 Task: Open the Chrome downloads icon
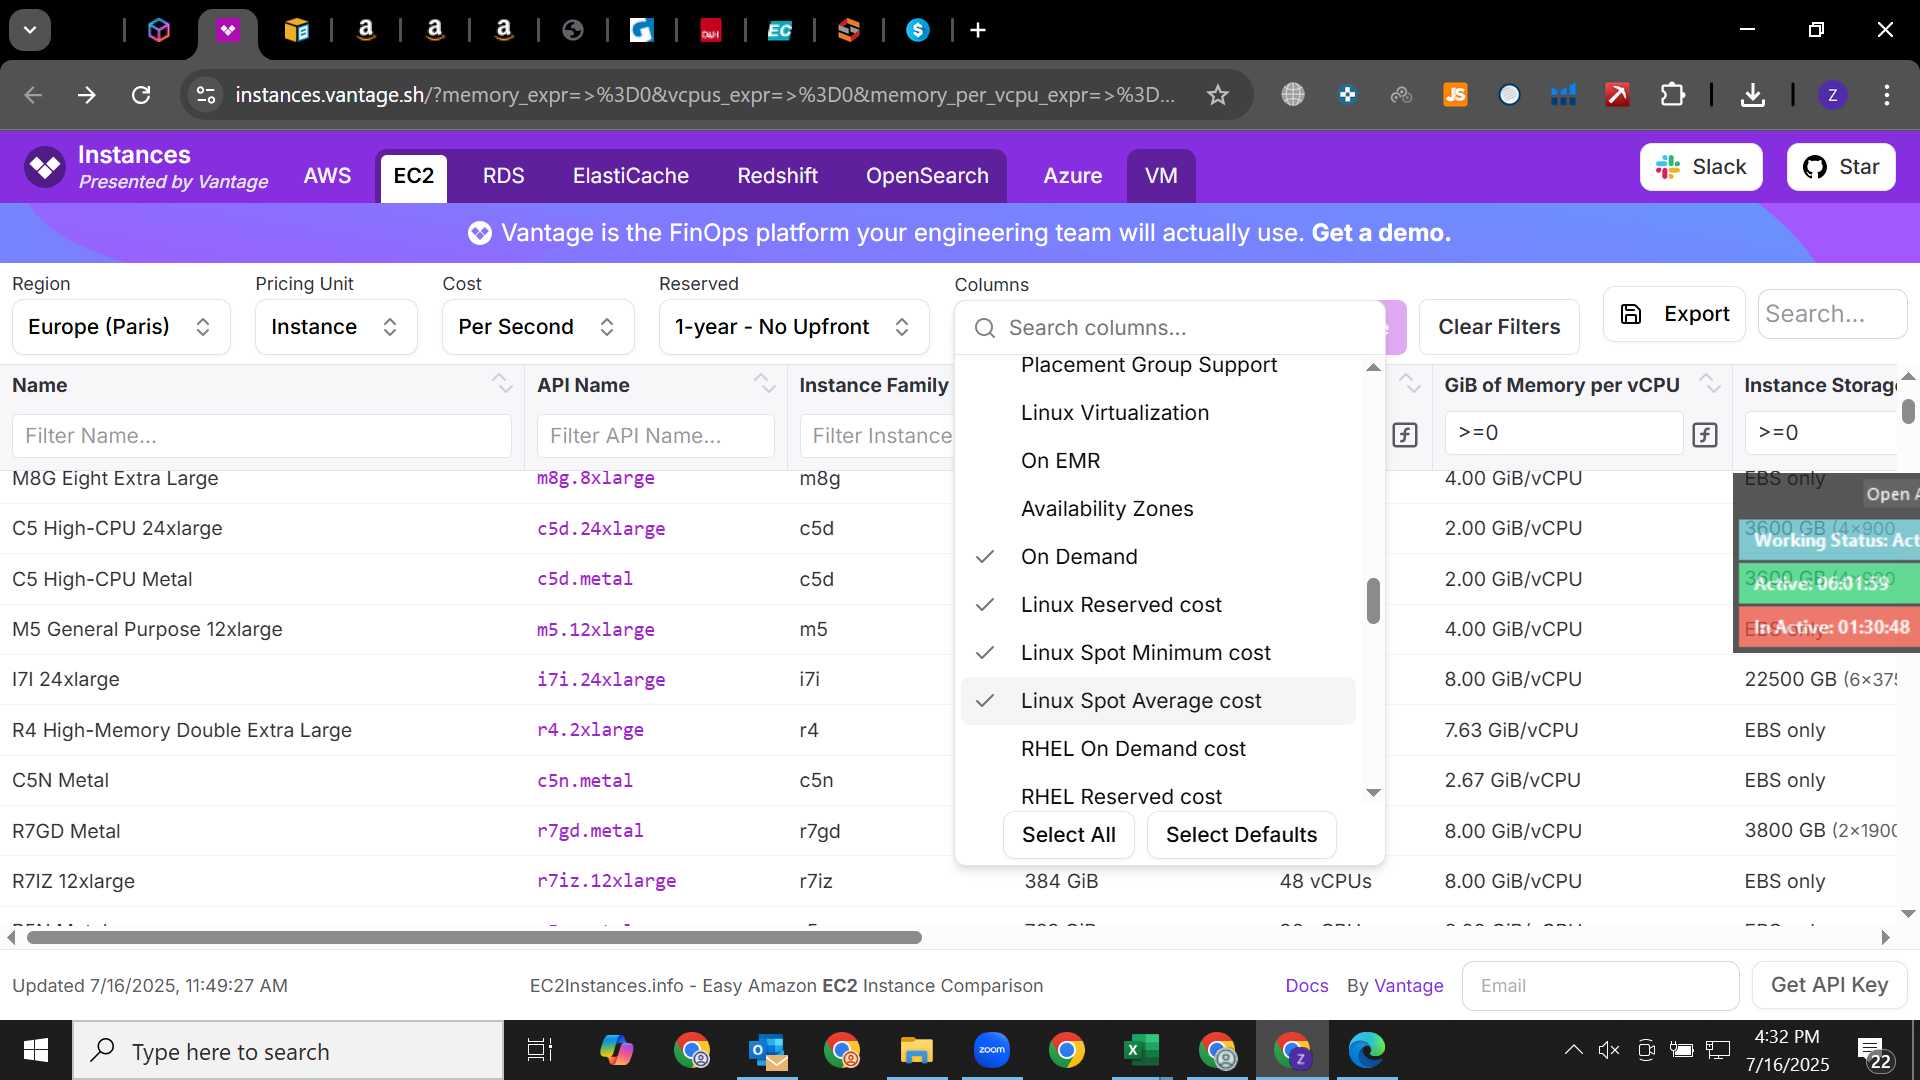[1752, 95]
